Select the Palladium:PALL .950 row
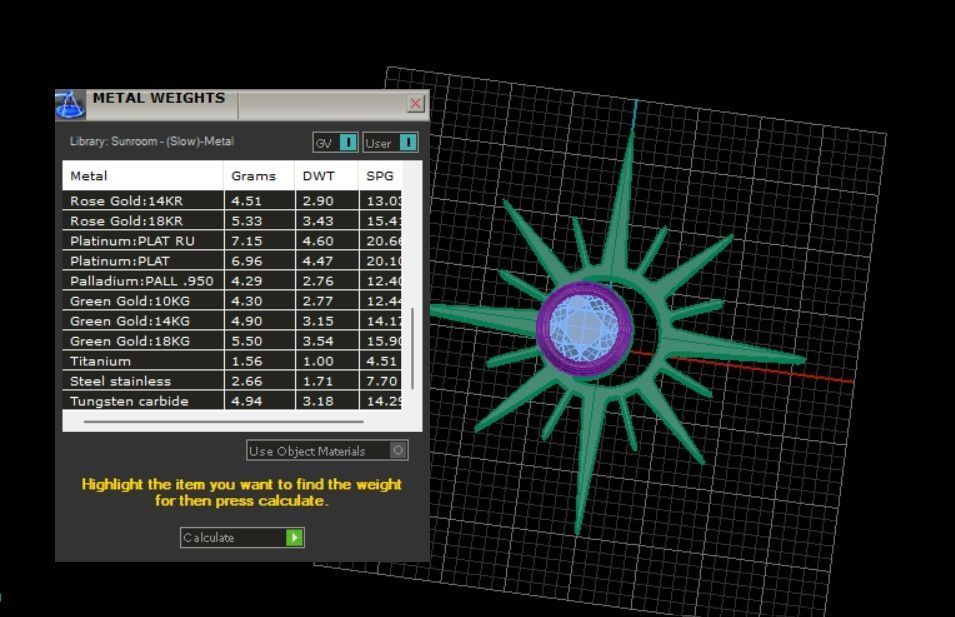Screen dimensions: 955x617 pos(232,281)
